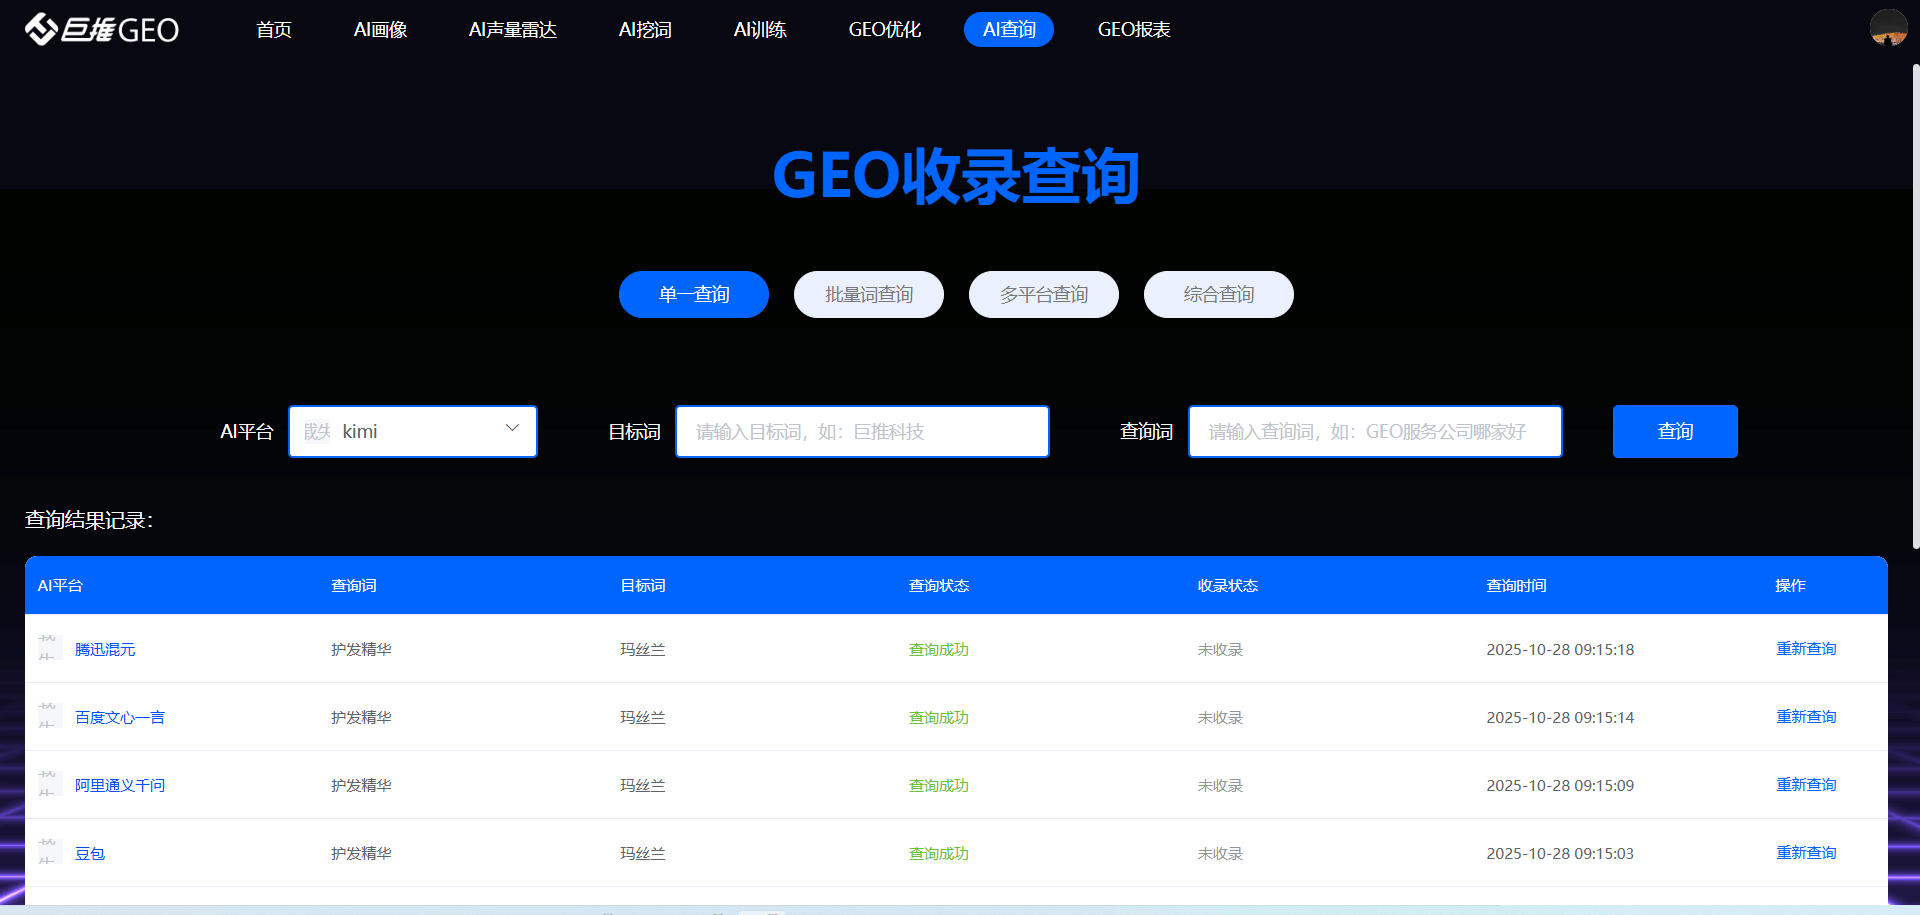Screen dimensions: 1920x915
Task: Click the 目标词 input field
Action: [x=862, y=432]
